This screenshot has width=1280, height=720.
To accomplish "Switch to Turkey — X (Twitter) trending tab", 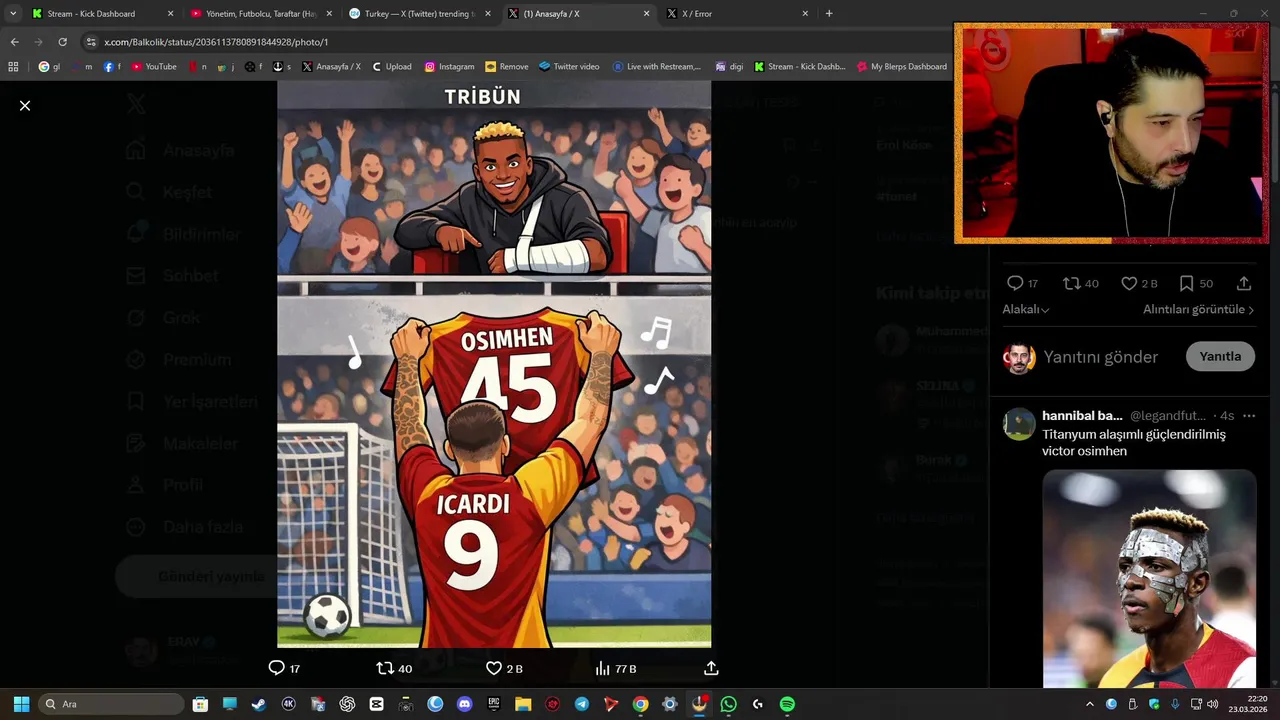I will tap(419, 14).
